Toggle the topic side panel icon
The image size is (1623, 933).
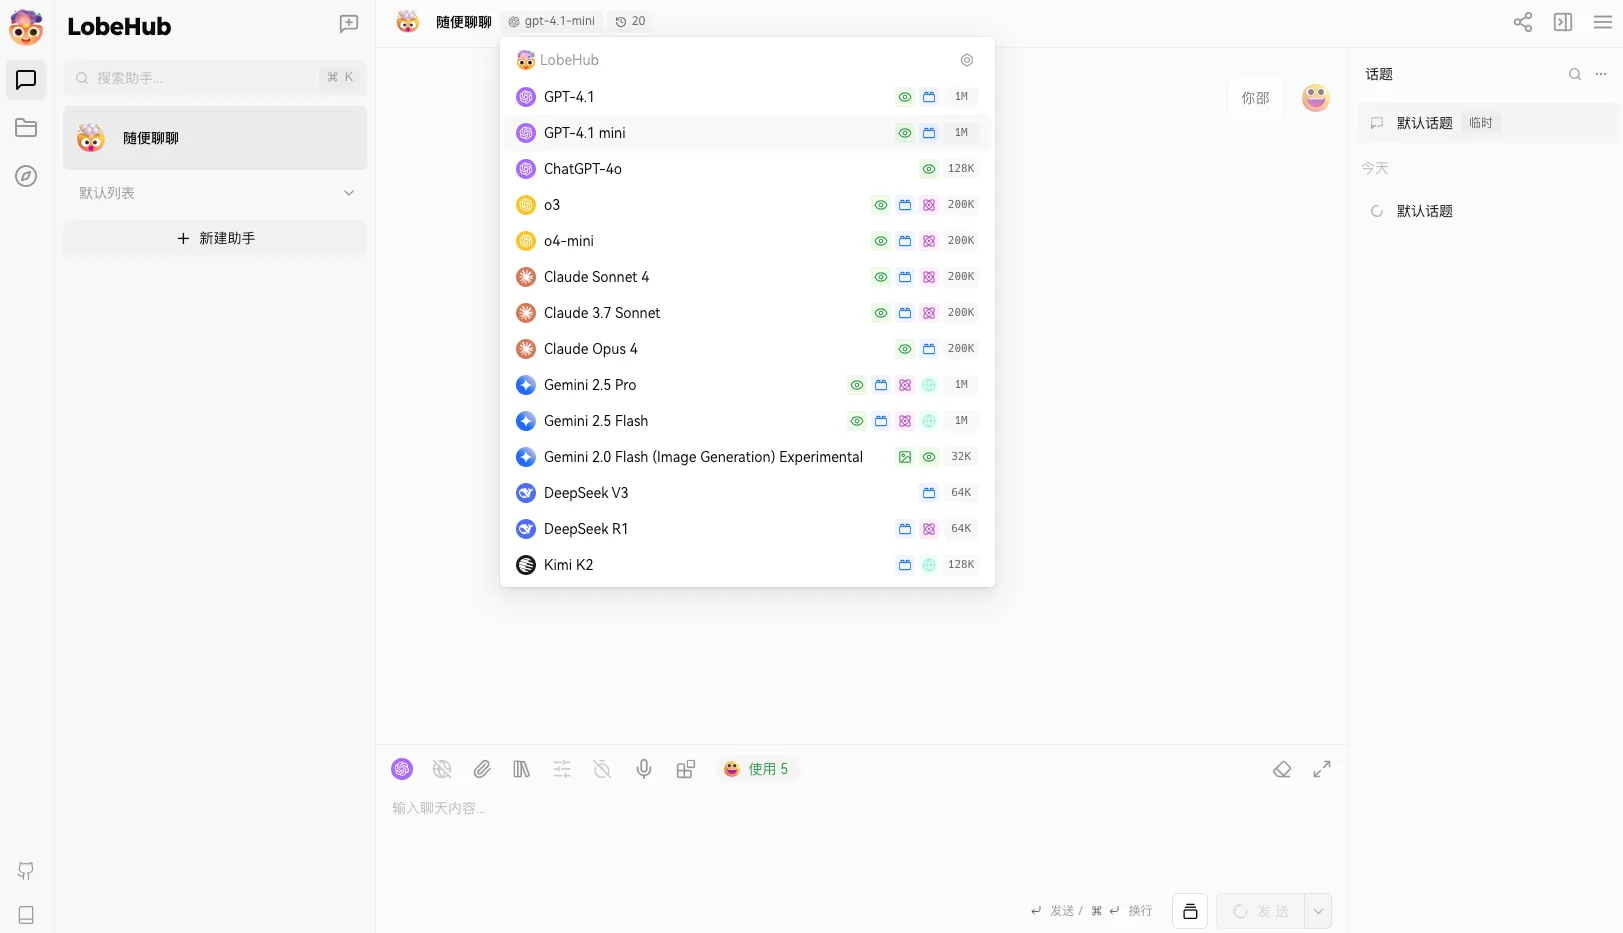point(1563,22)
